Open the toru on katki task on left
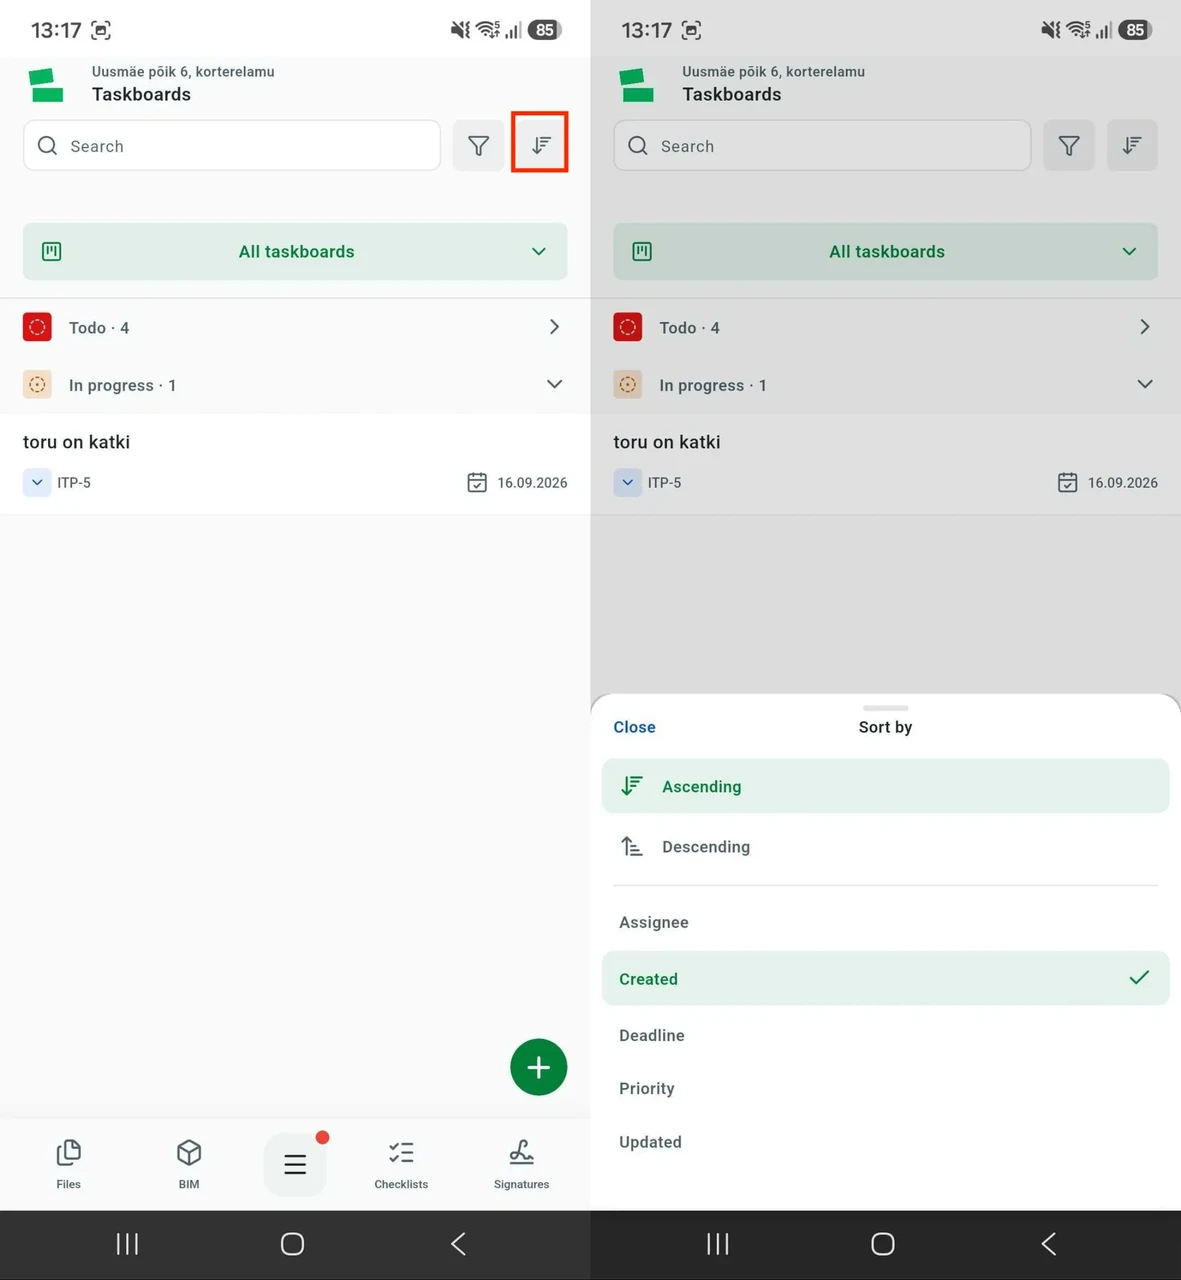The image size is (1181, 1280). click(295, 463)
